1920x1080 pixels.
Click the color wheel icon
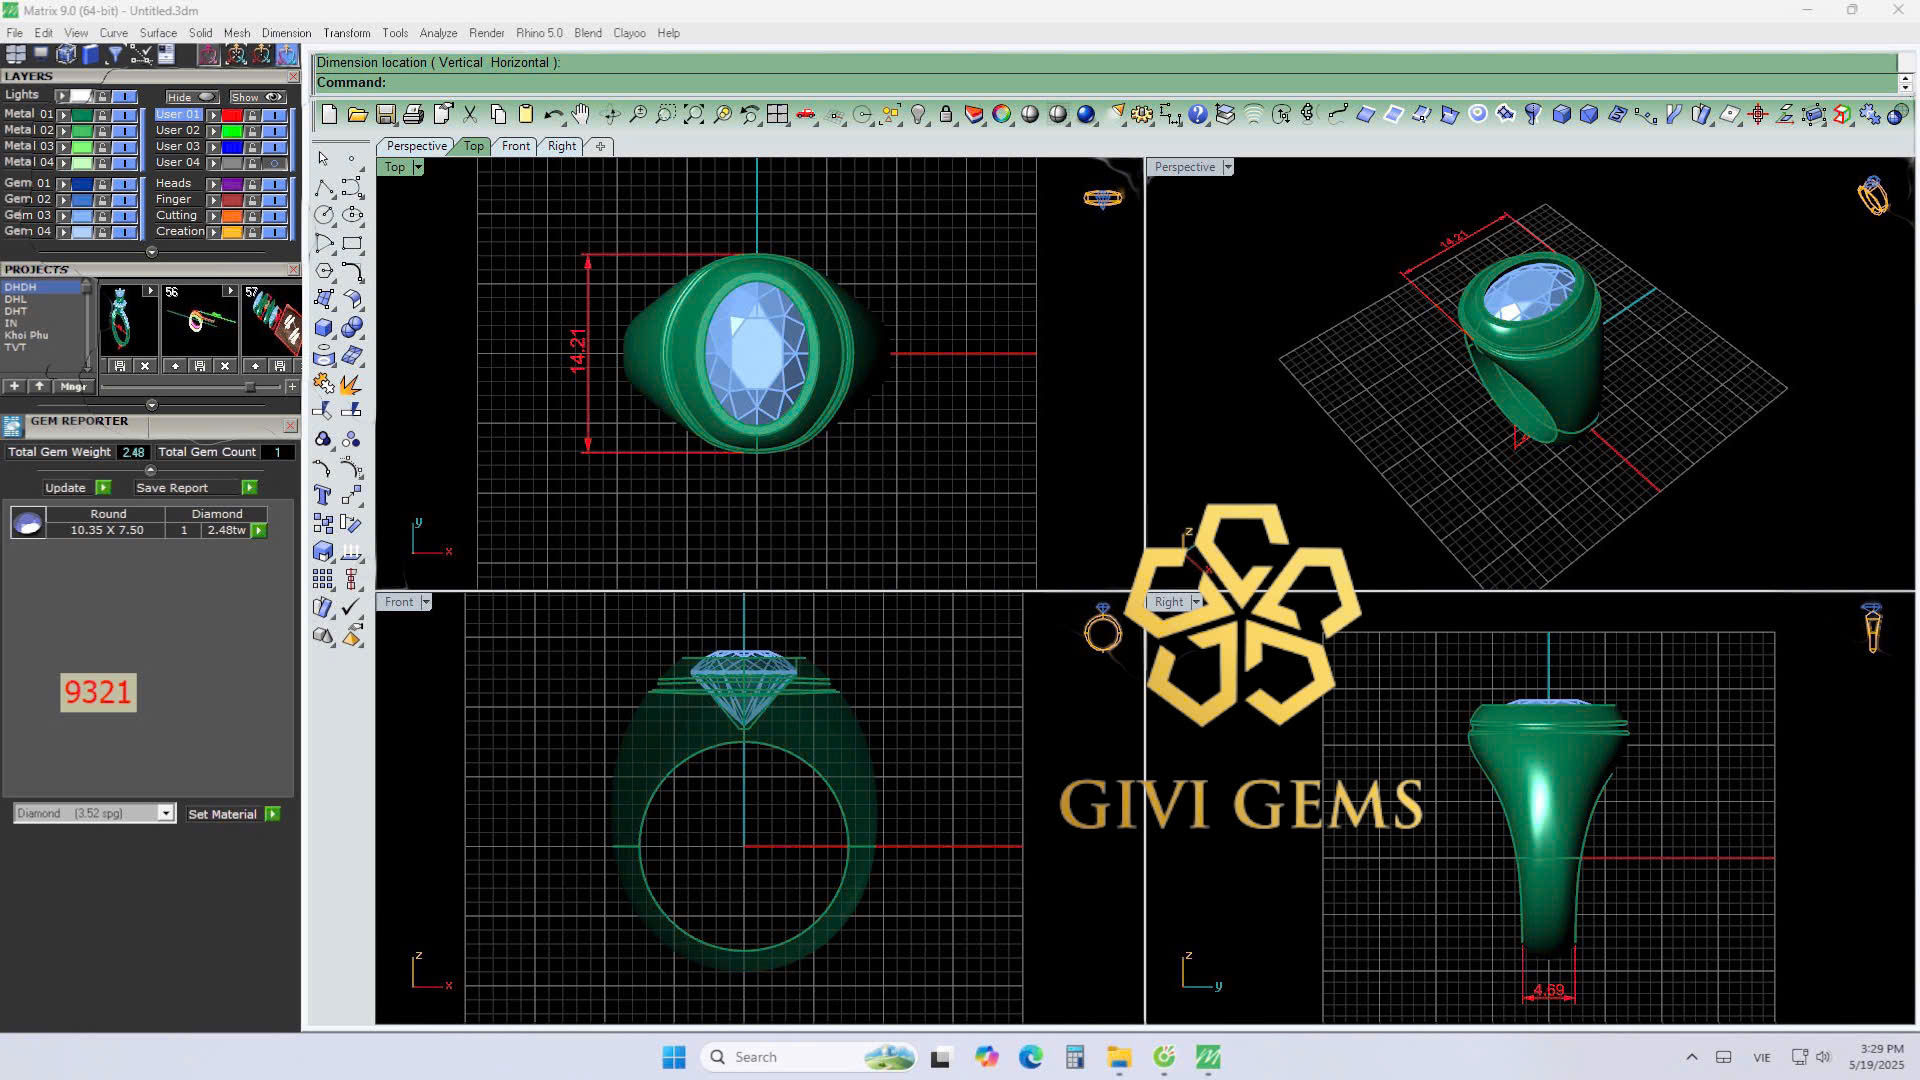point(1002,115)
